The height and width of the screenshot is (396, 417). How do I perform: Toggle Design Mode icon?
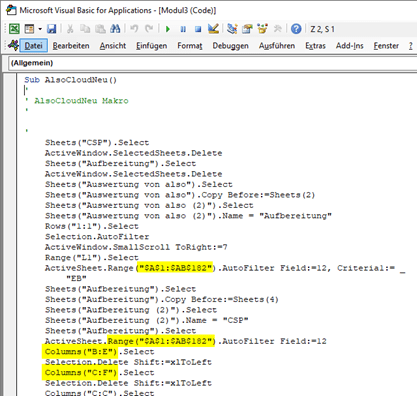pyautogui.click(x=213, y=29)
